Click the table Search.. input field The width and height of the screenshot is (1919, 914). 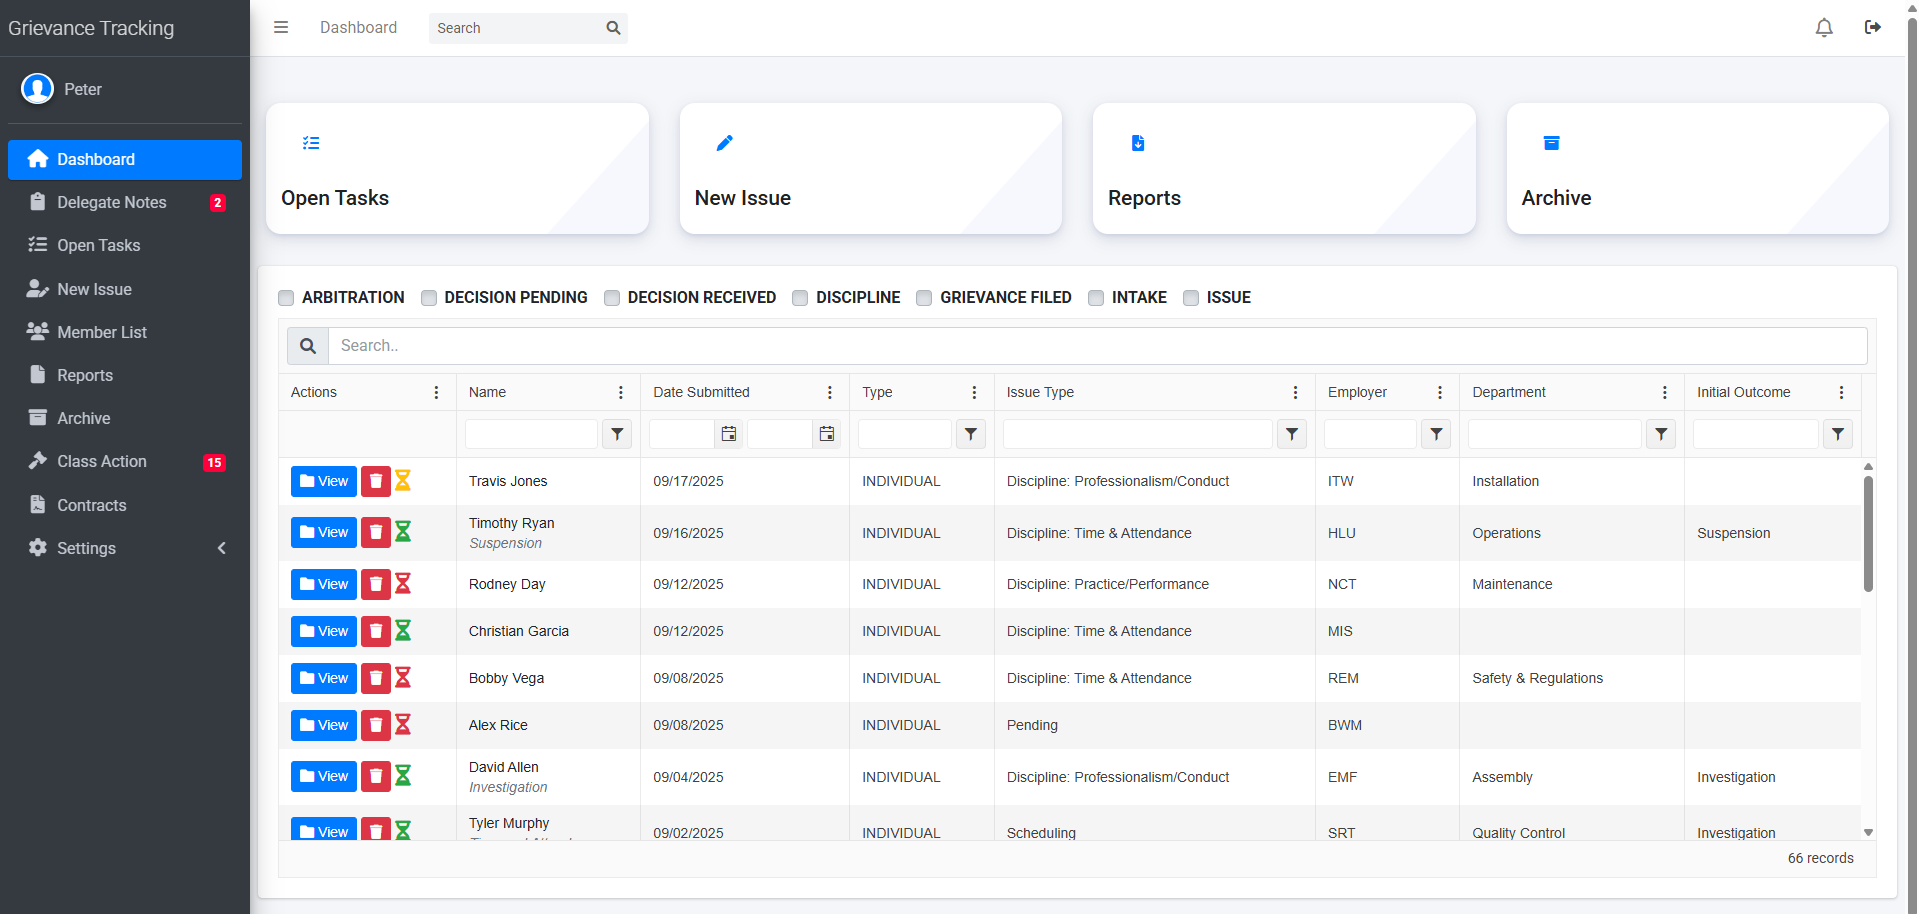click(x=1097, y=346)
